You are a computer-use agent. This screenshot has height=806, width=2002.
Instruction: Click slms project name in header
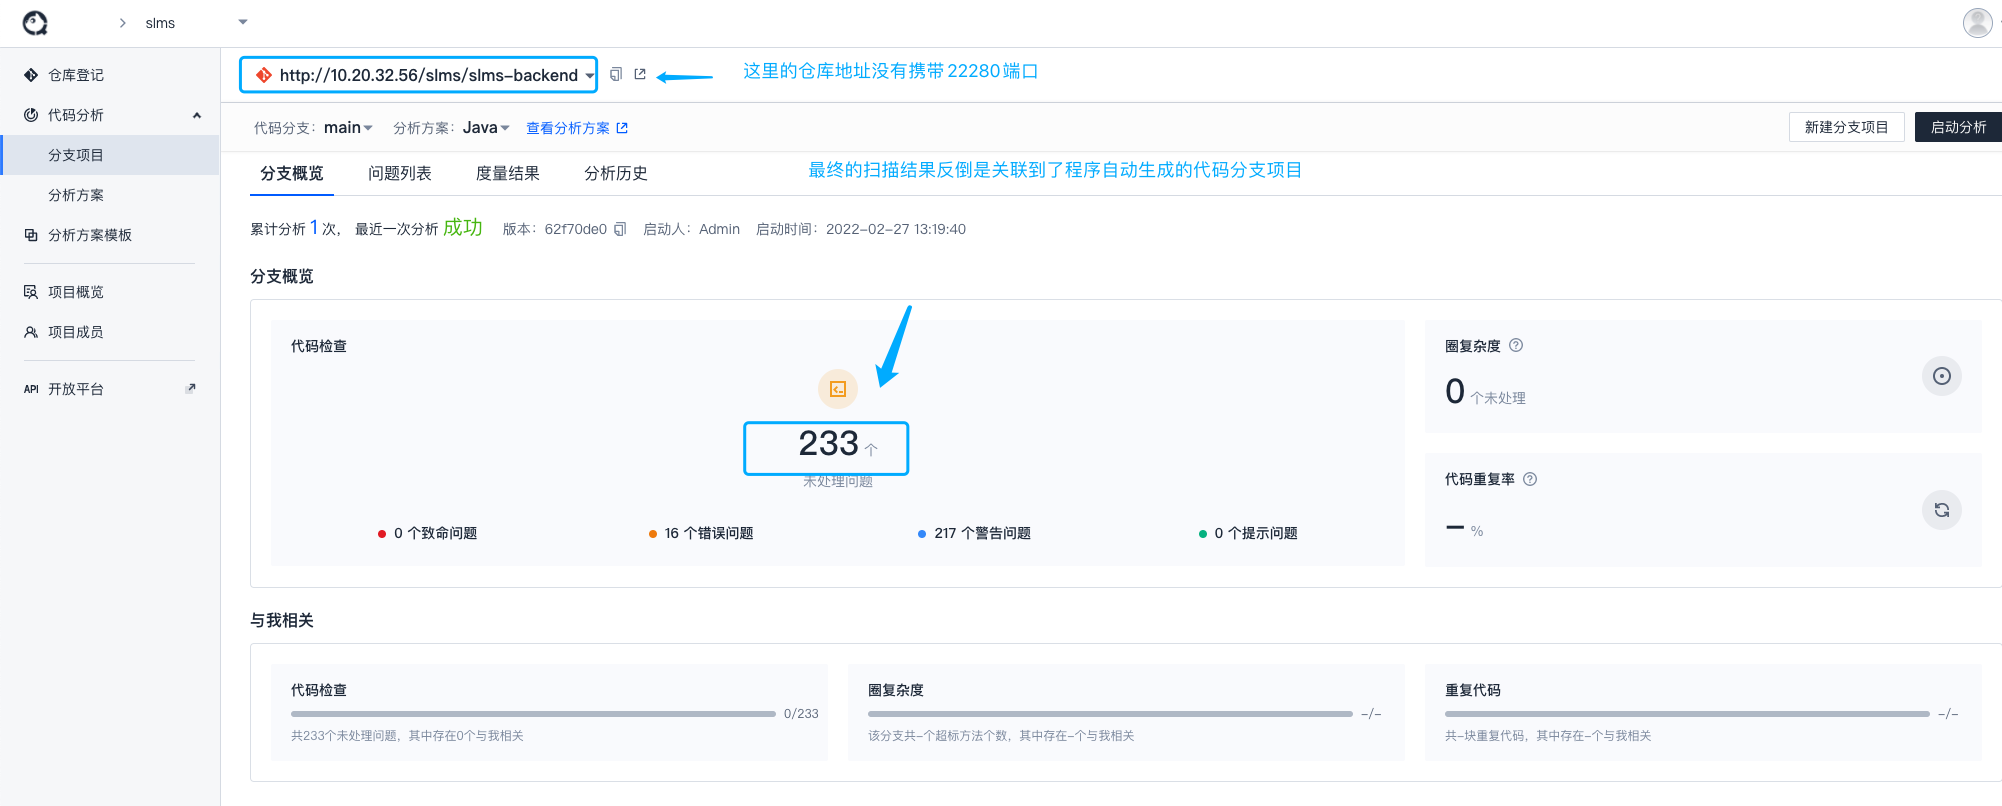[x=160, y=23]
